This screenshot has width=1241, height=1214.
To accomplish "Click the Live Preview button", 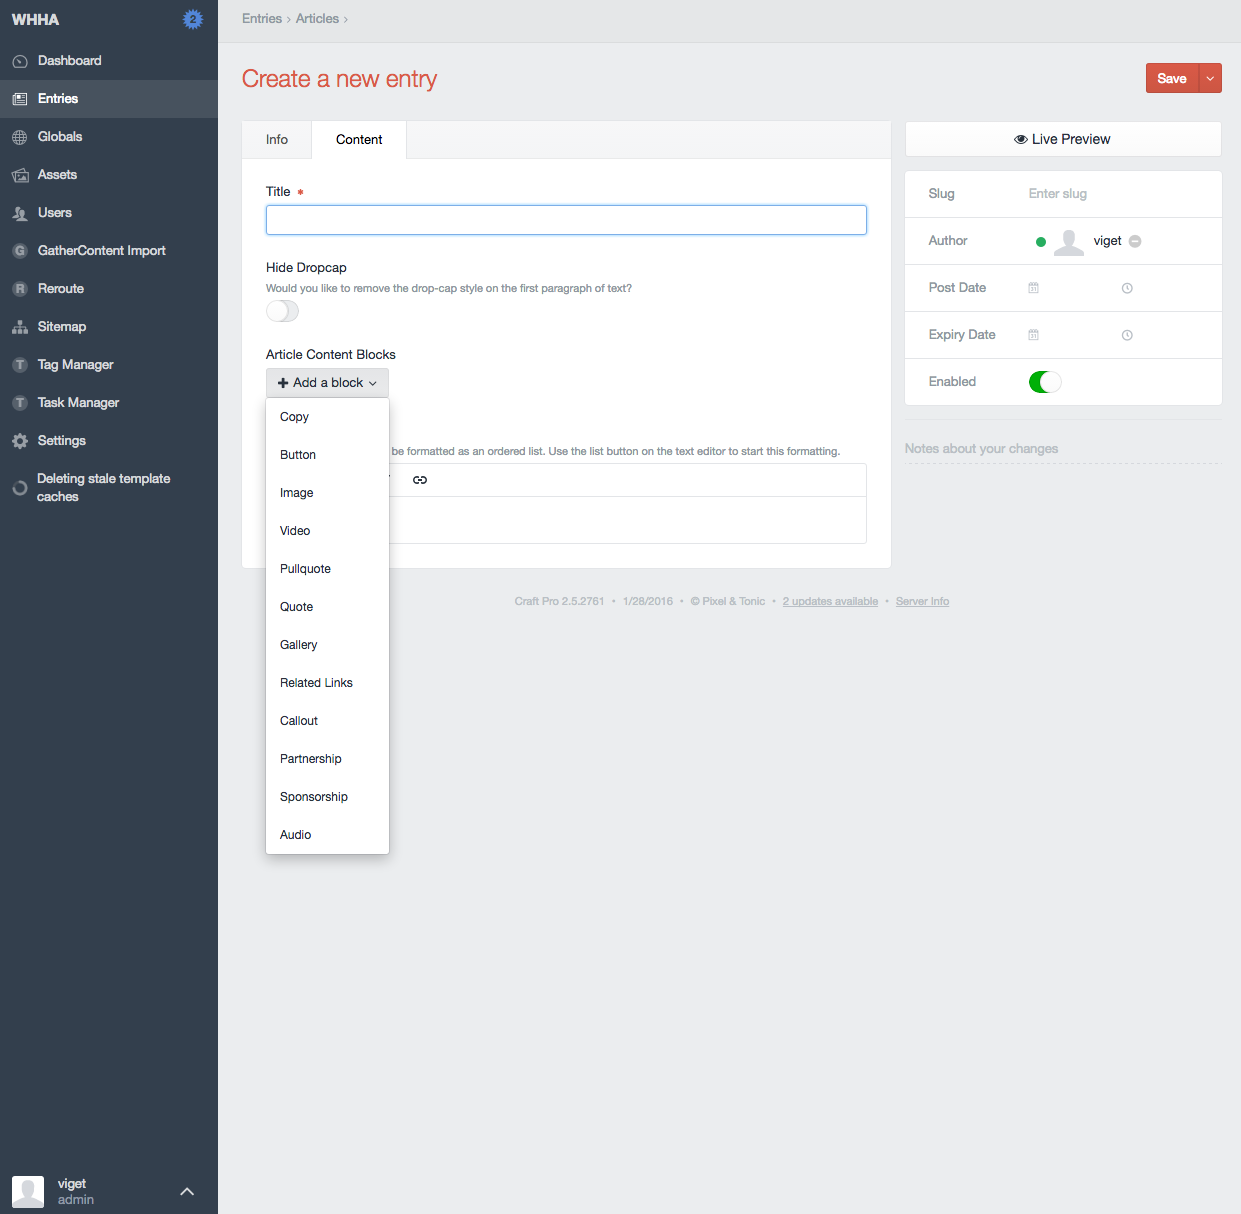I will tap(1062, 139).
